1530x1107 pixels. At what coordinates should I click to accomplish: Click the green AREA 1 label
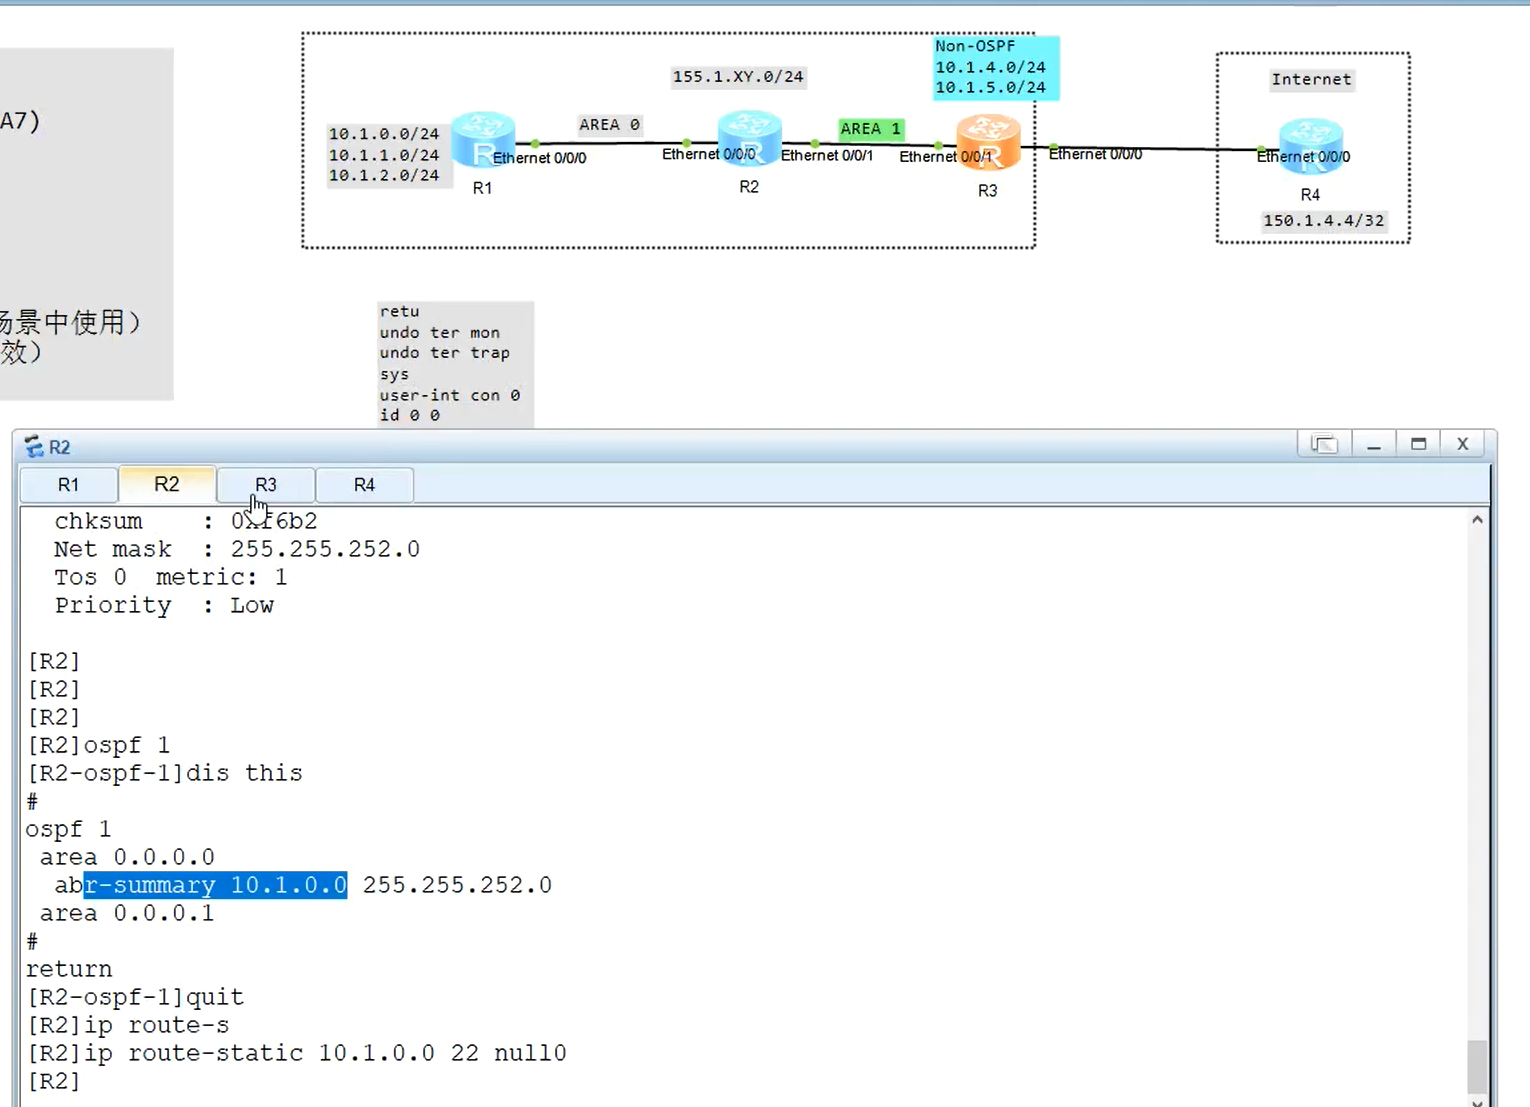(868, 128)
